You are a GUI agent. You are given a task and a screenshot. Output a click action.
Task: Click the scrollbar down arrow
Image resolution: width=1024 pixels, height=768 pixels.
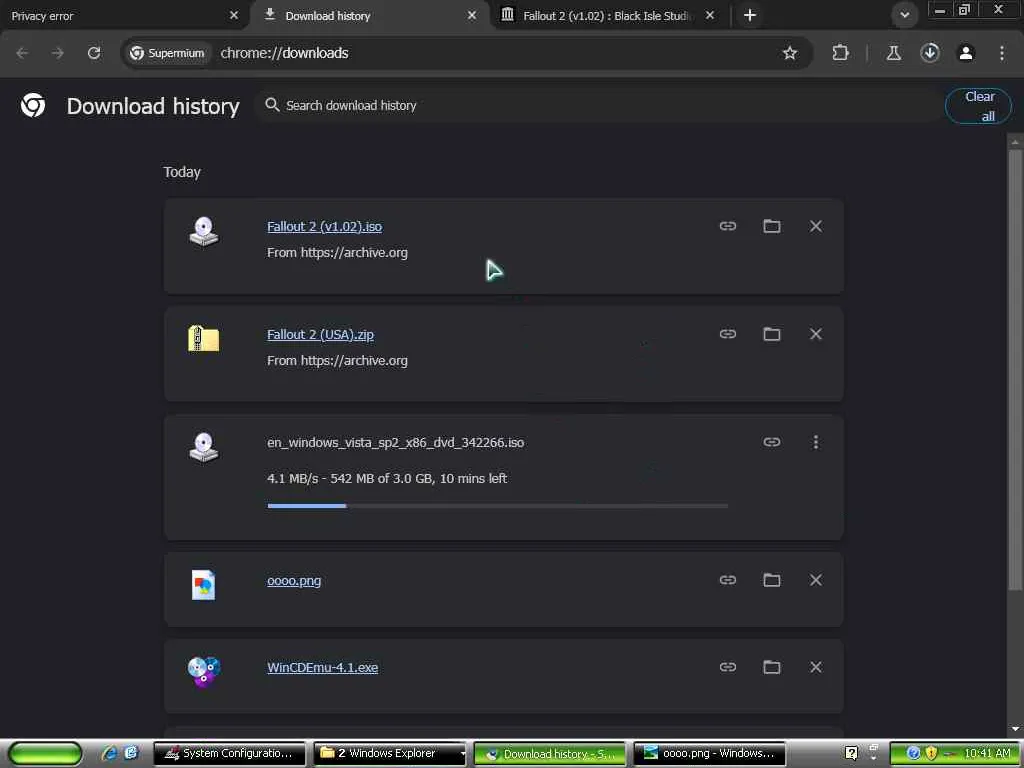[1015, 729]
